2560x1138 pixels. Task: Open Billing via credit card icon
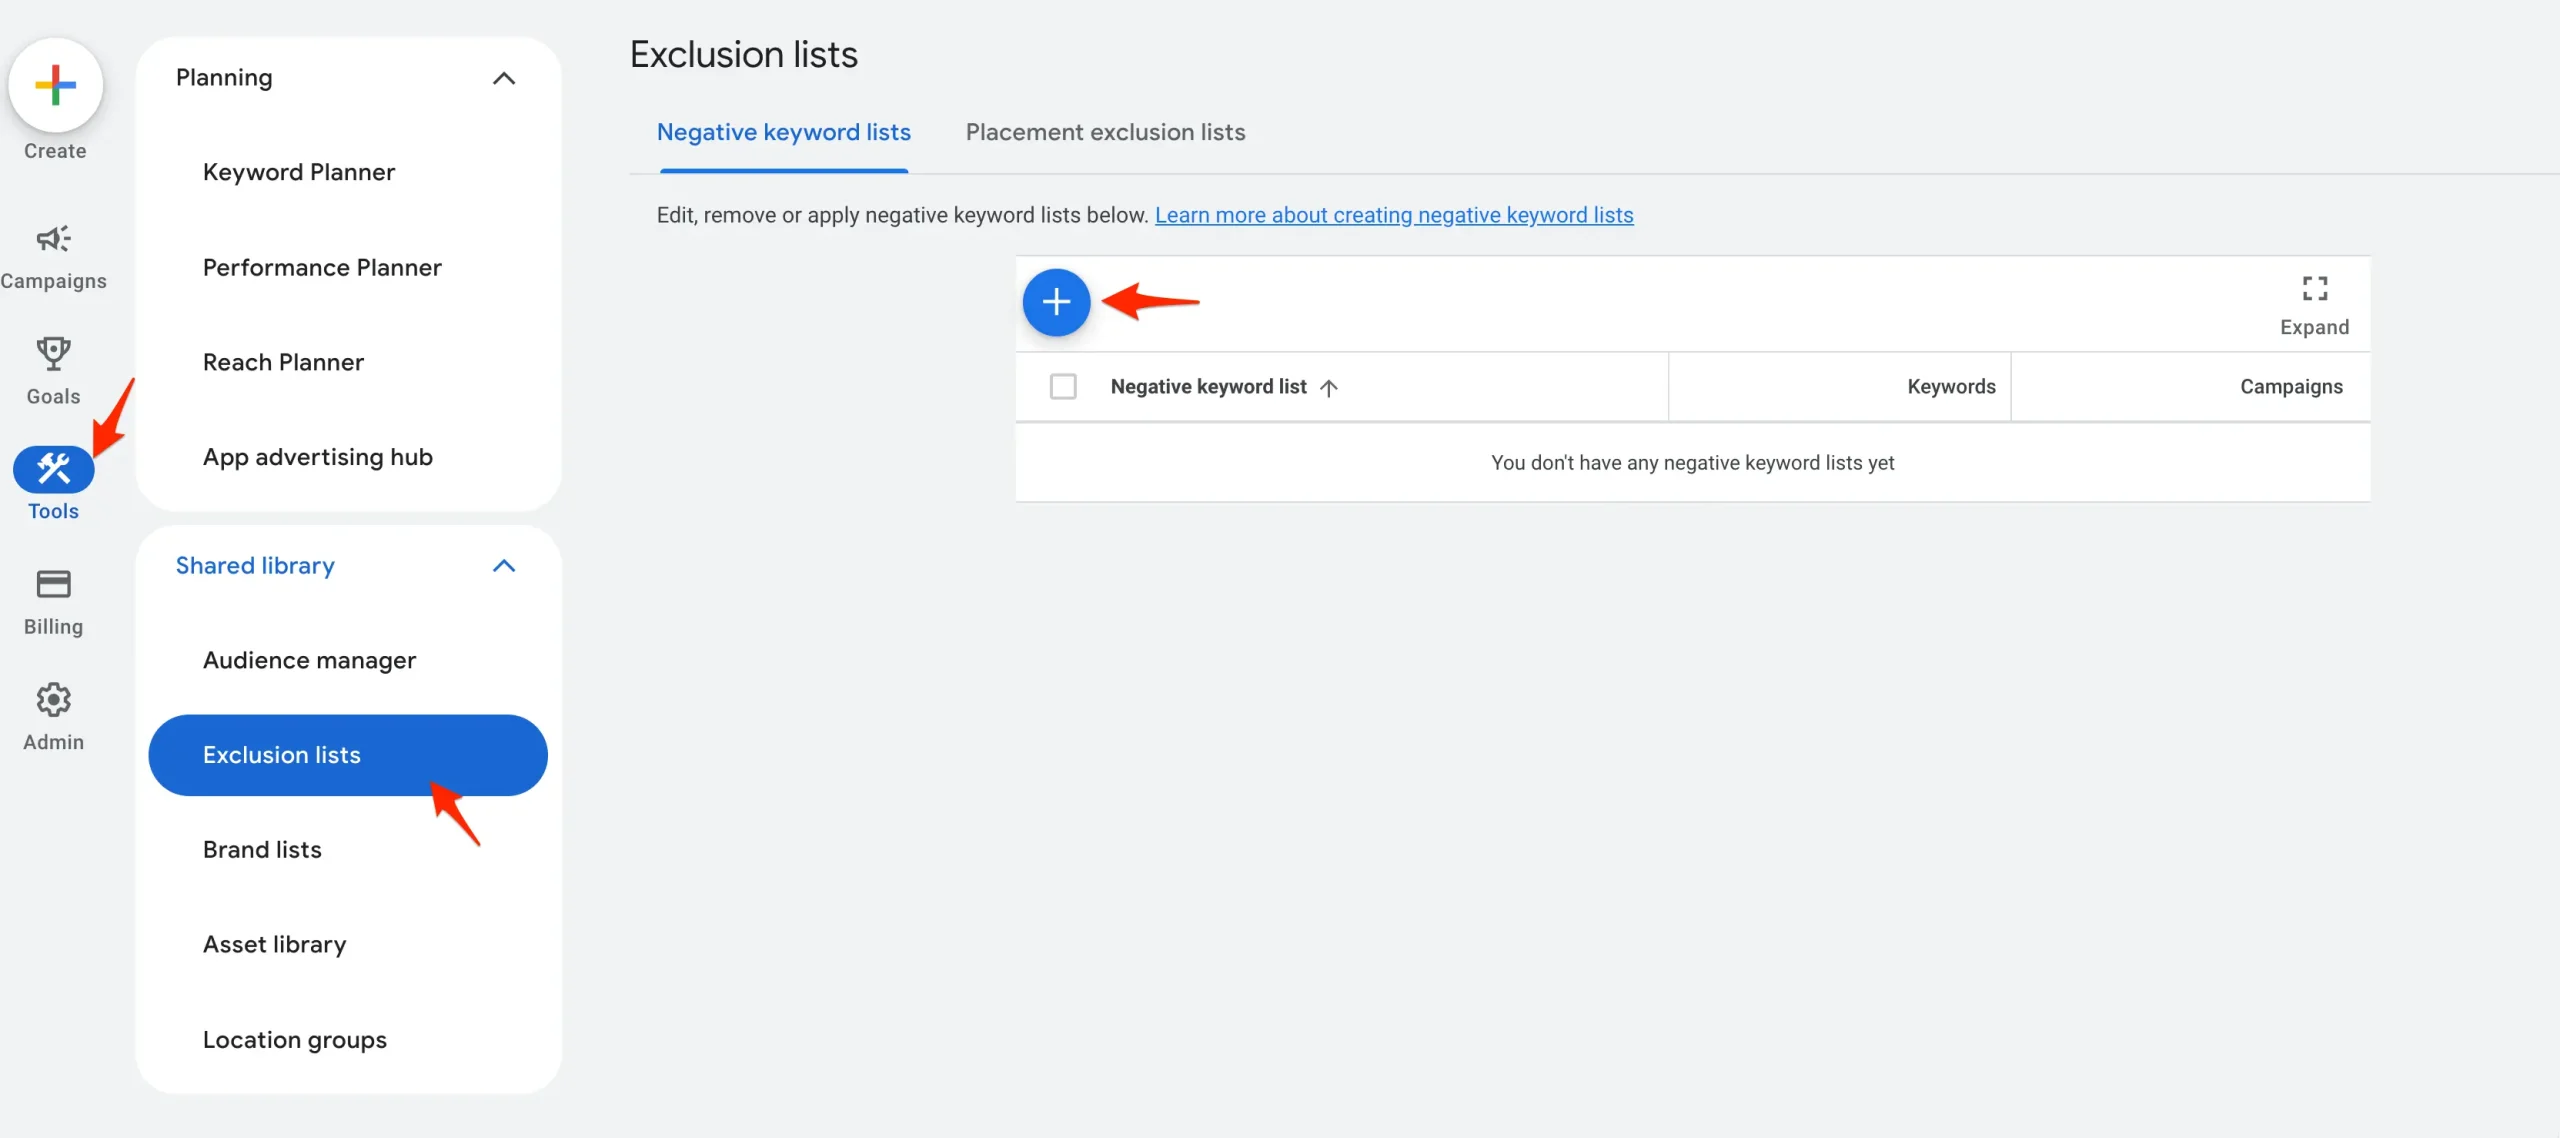coord(53,584)
